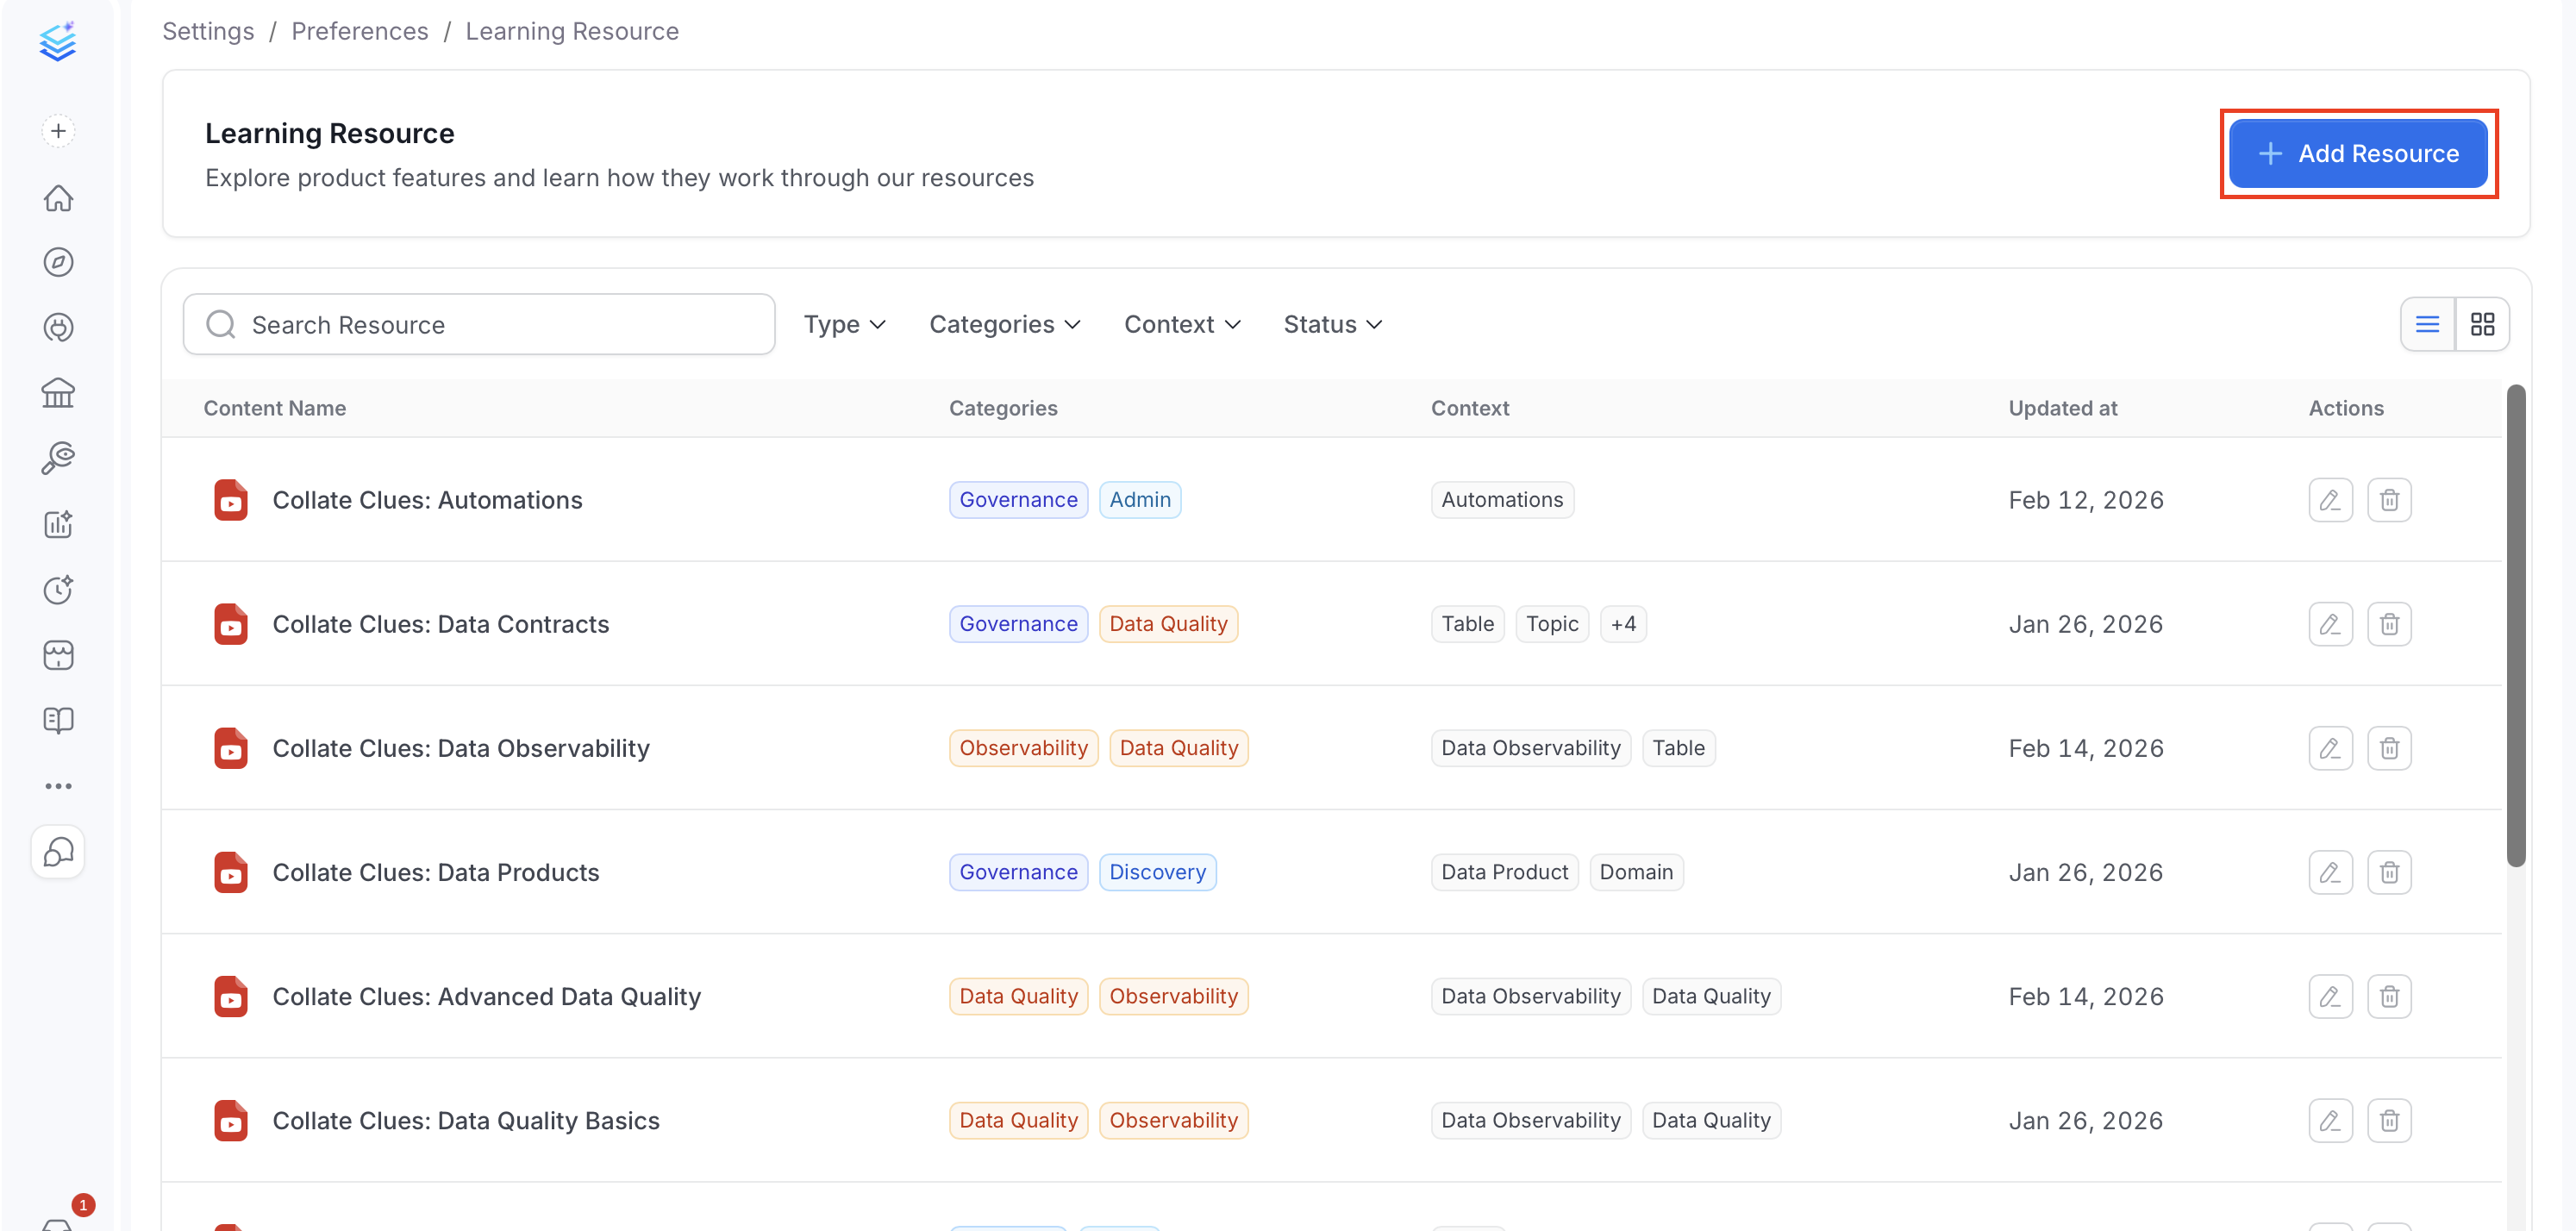The width and height of the screenshot is (2576, 1231).
Task: Open the three-dots more menu in sidebar
Action: [58, 786]
